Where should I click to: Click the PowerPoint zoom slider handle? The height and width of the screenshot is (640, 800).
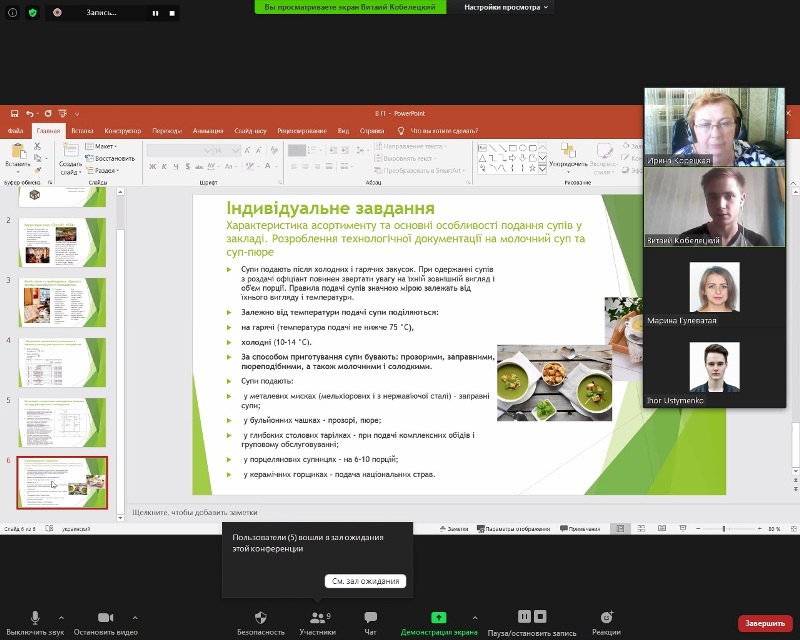[724, 529]
